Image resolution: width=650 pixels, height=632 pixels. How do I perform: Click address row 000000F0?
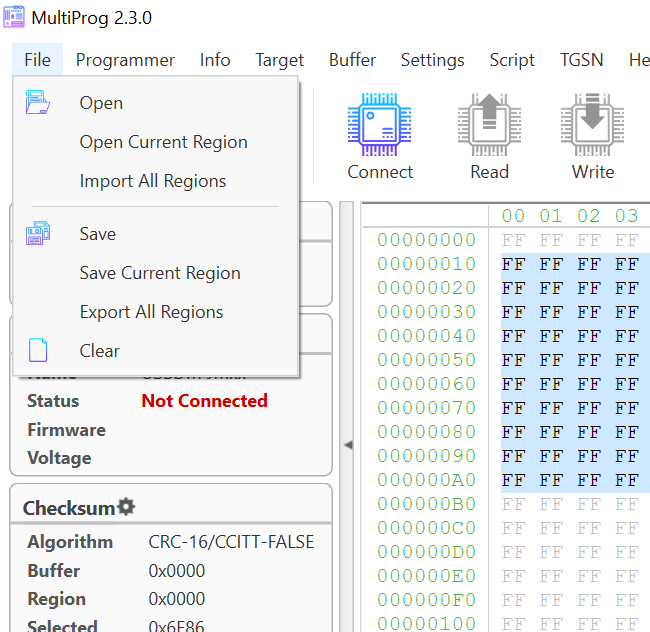click(426, 600)
